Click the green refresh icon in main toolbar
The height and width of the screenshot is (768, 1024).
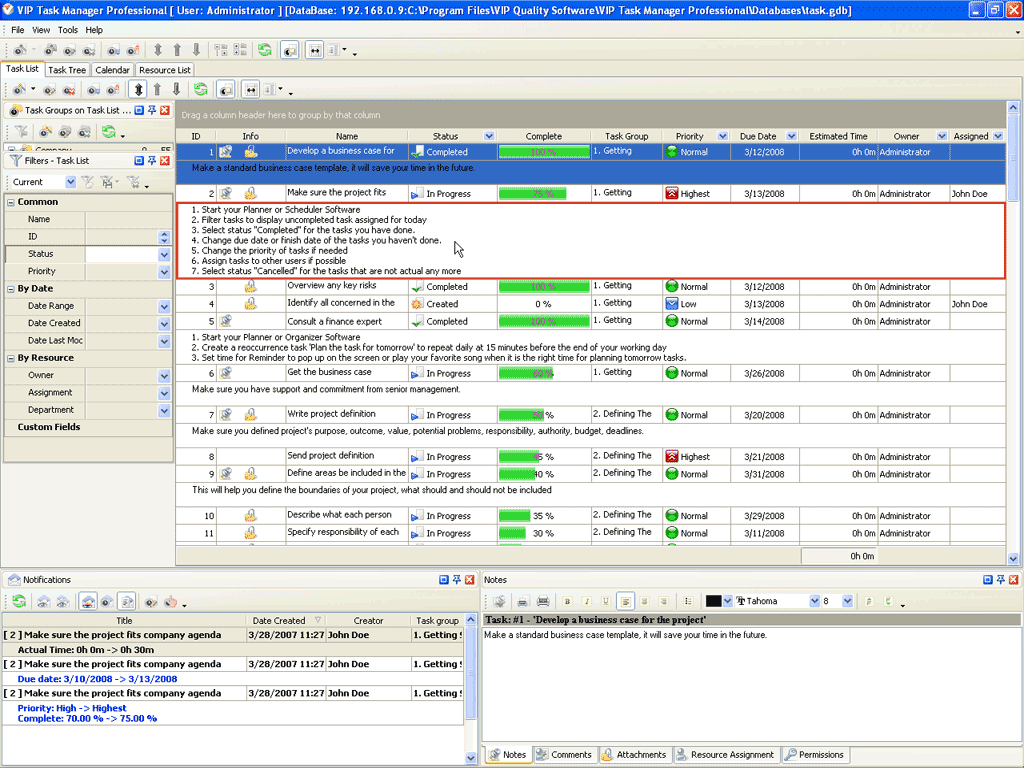(x=264, y=50)
